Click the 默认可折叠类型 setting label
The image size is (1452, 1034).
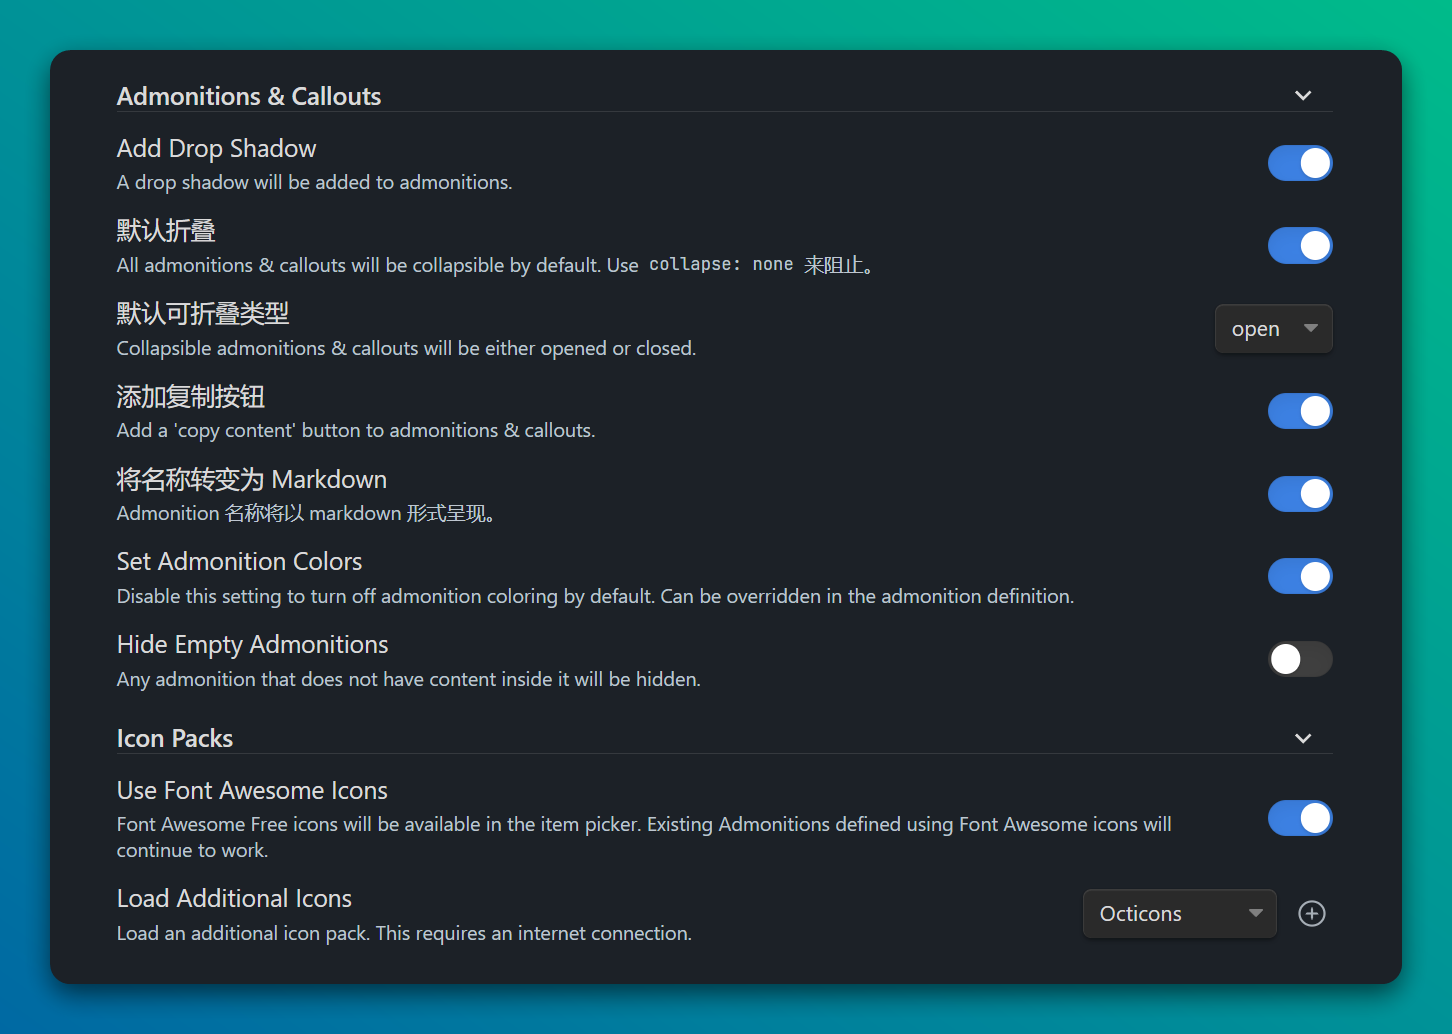tap(203, 314)
